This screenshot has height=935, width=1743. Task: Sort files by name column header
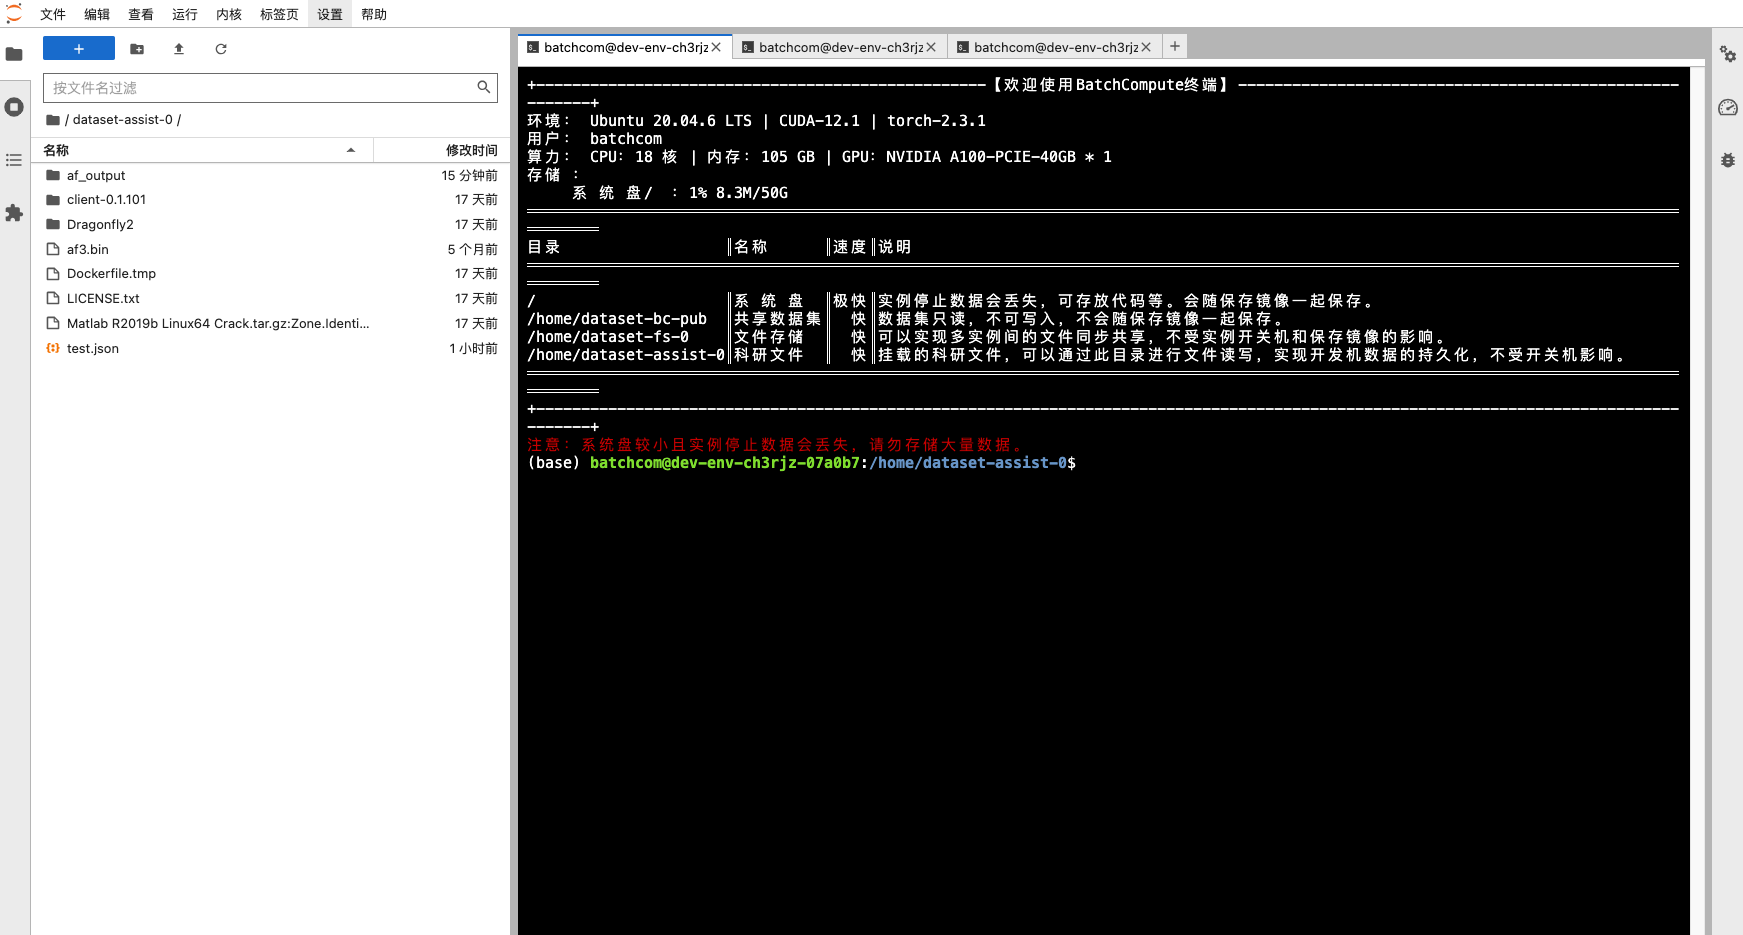coord(200,150)
